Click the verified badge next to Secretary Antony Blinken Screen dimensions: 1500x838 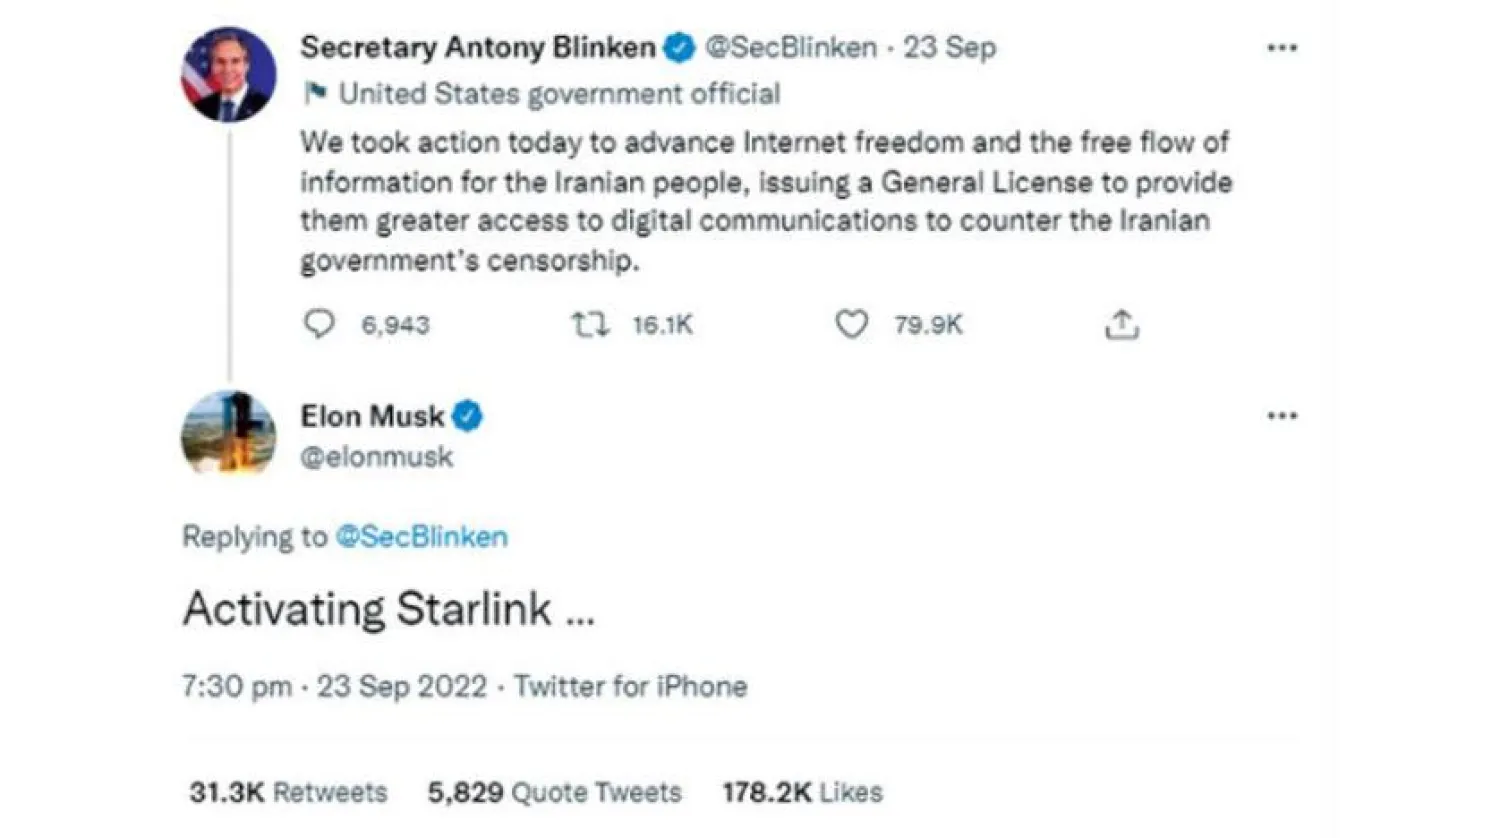pos(680,46)
